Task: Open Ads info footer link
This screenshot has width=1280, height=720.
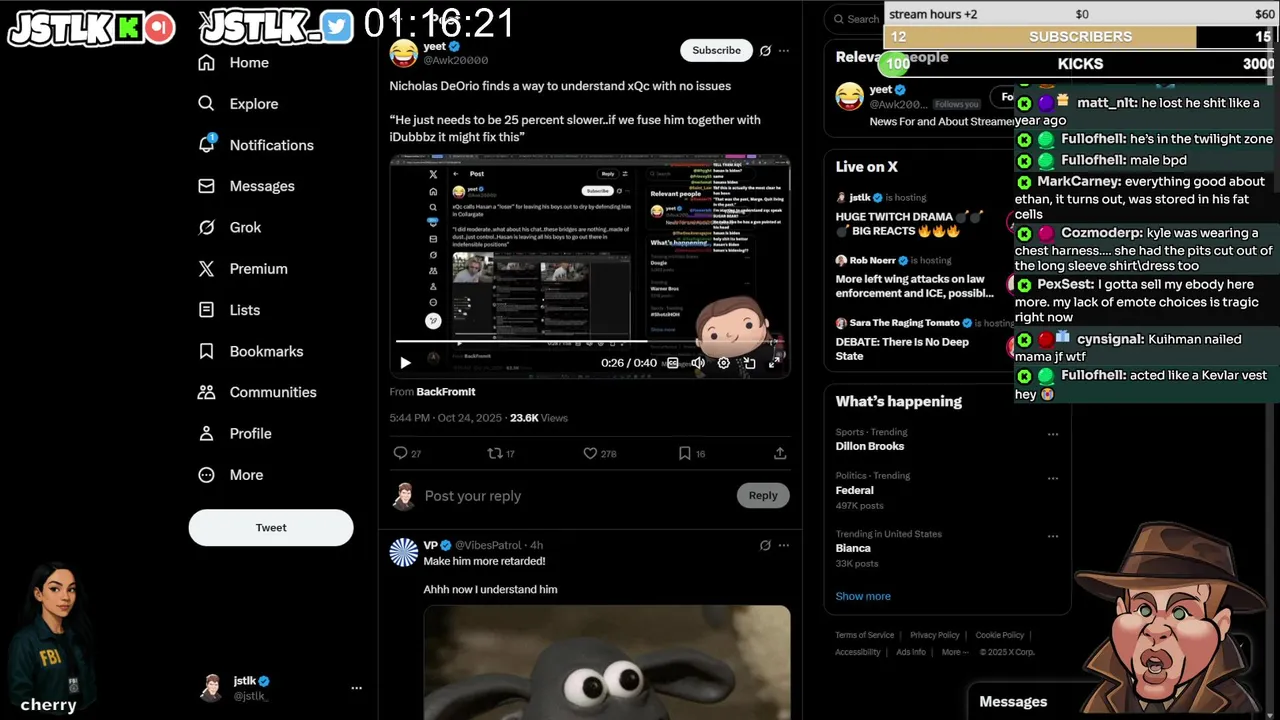Action: (911, 652)
